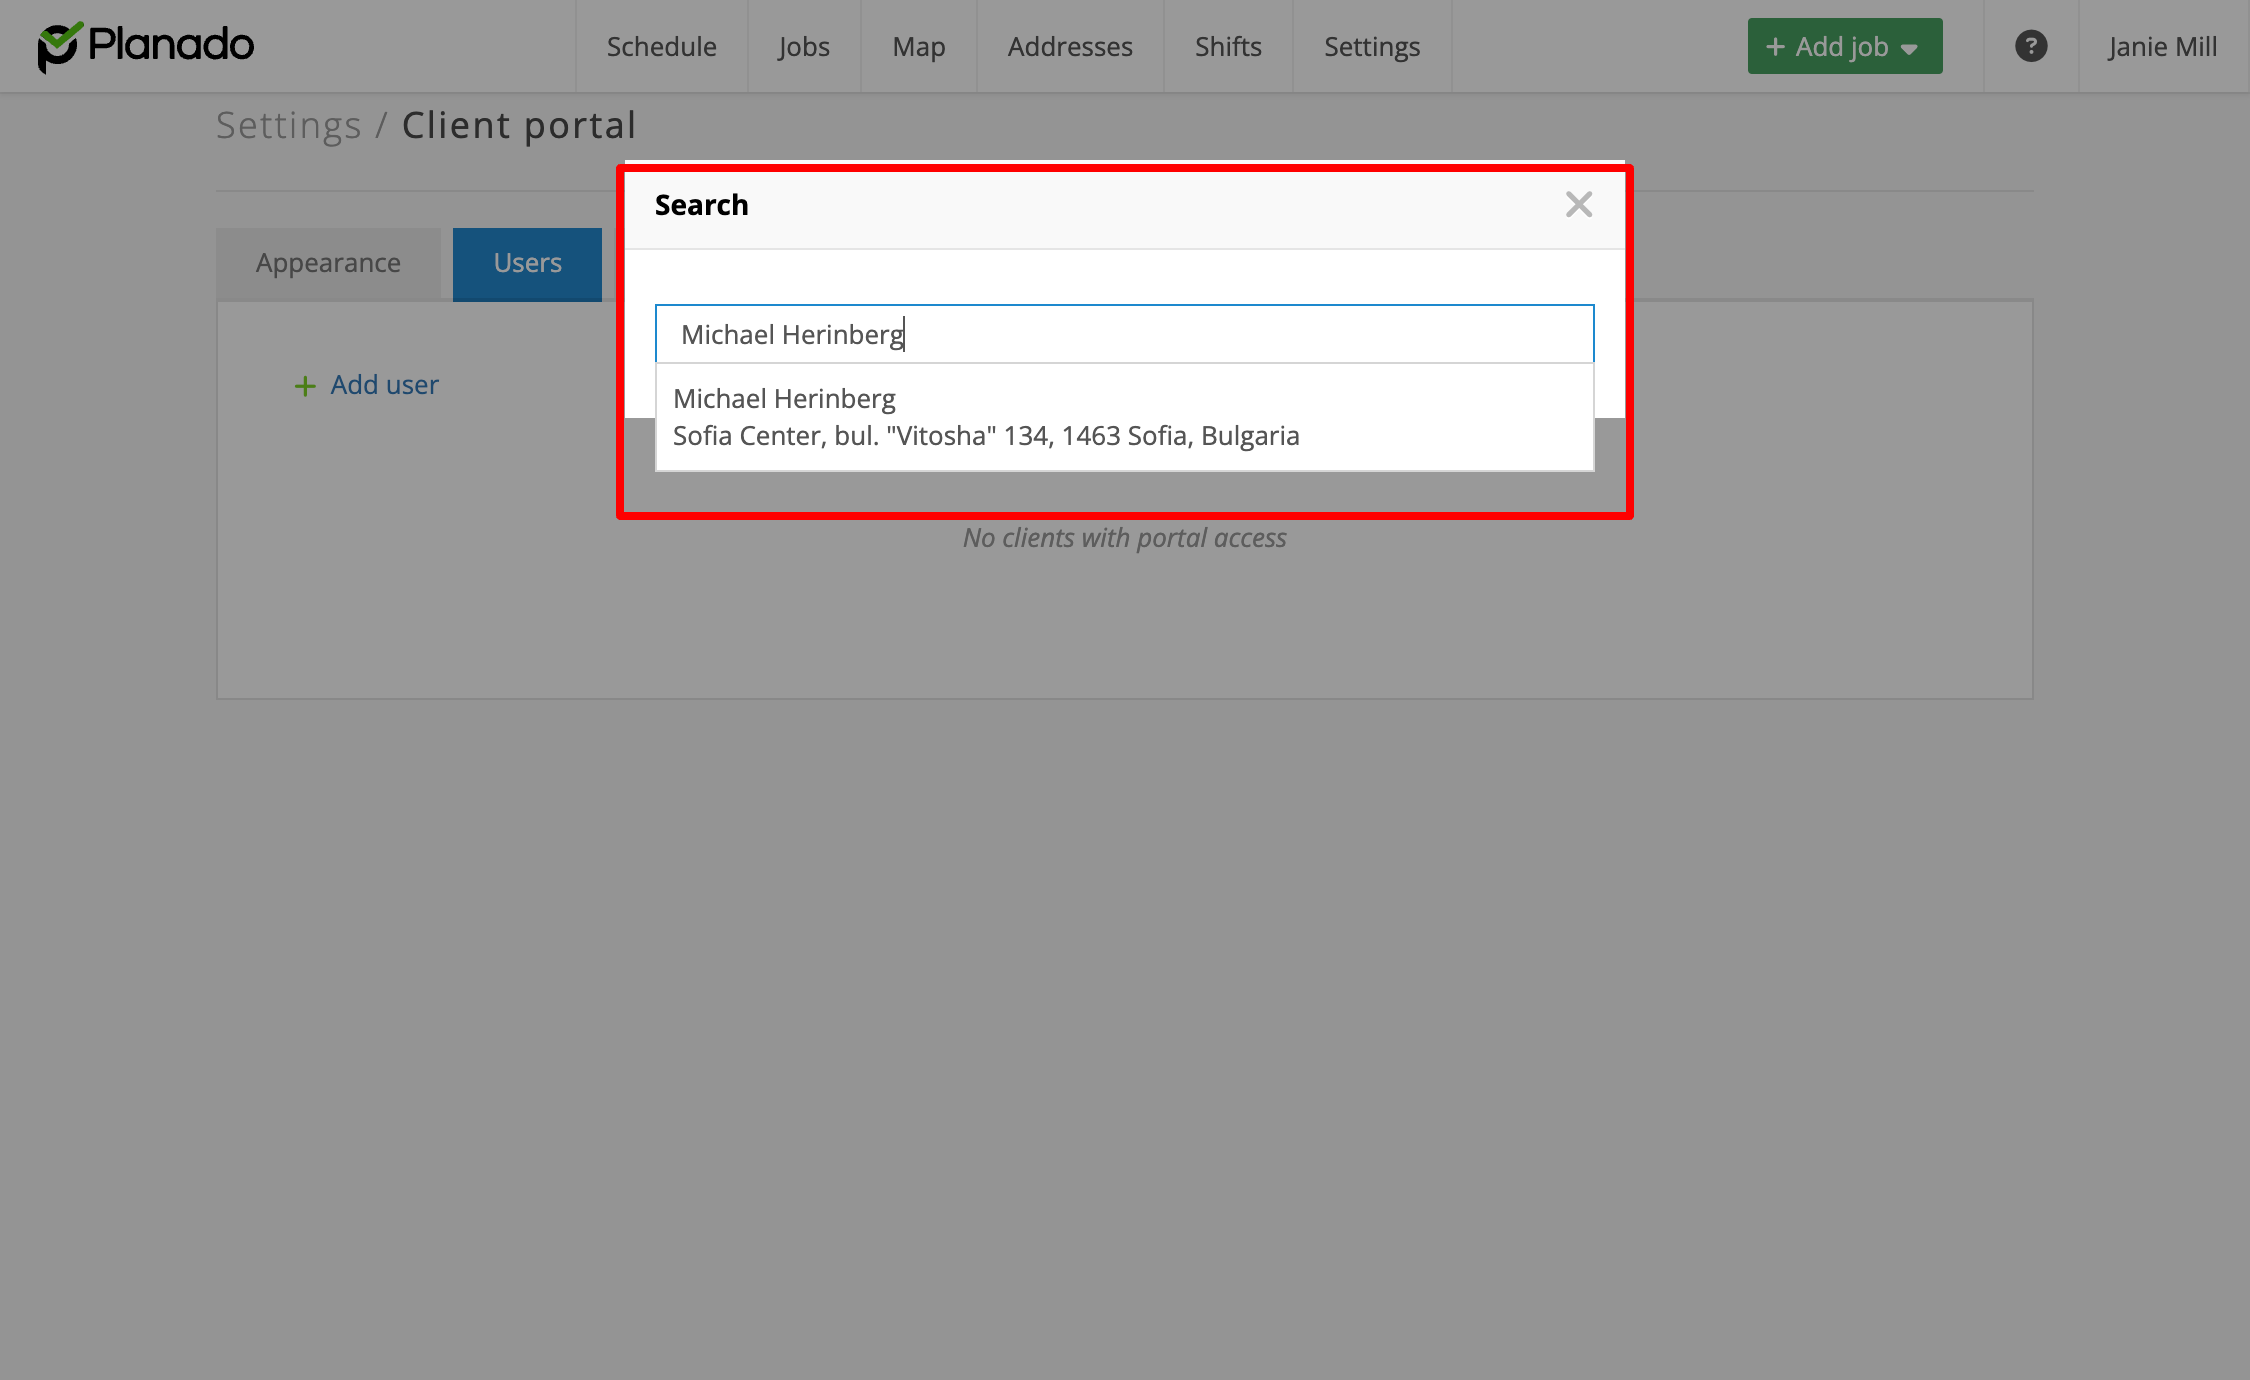
Task: Open the Map view
Action: (x=918, y=46)
